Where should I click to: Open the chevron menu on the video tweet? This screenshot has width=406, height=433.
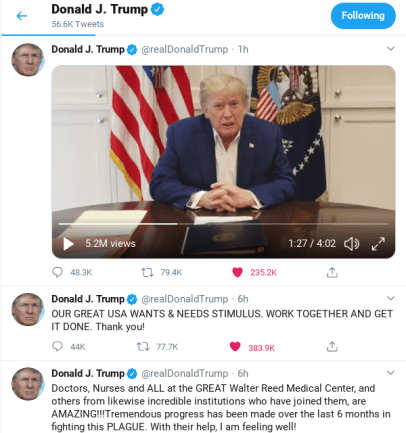(391, 49)
